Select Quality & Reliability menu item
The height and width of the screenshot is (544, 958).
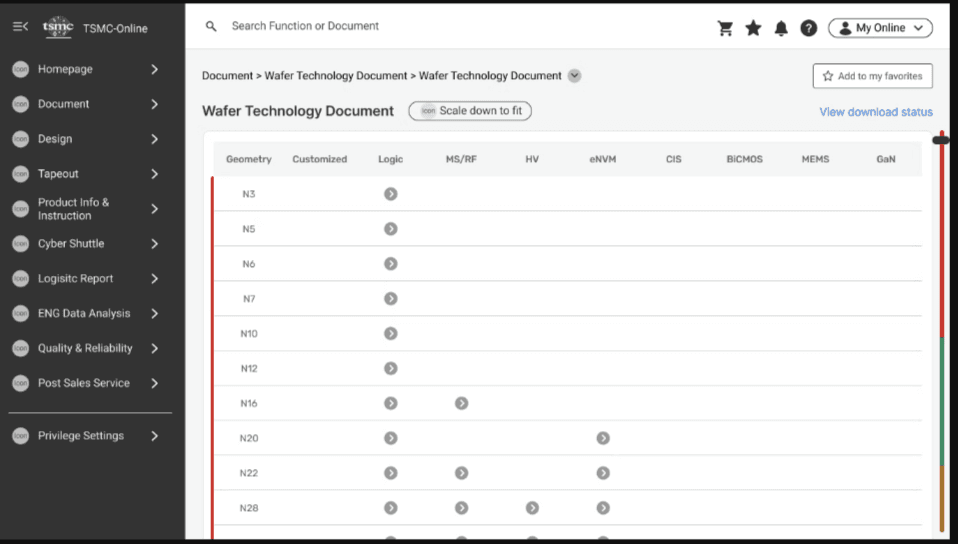point(86,348)
